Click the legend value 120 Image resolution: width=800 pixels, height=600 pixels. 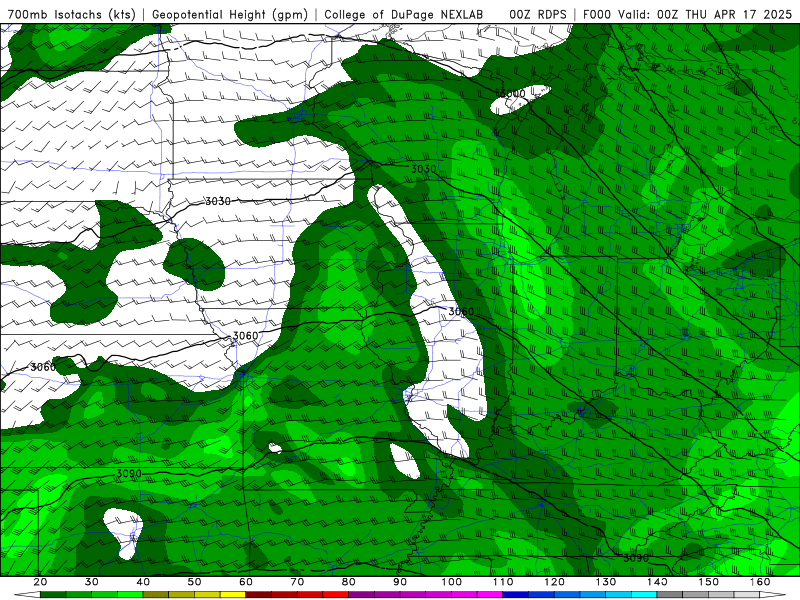tap(555, 582)
